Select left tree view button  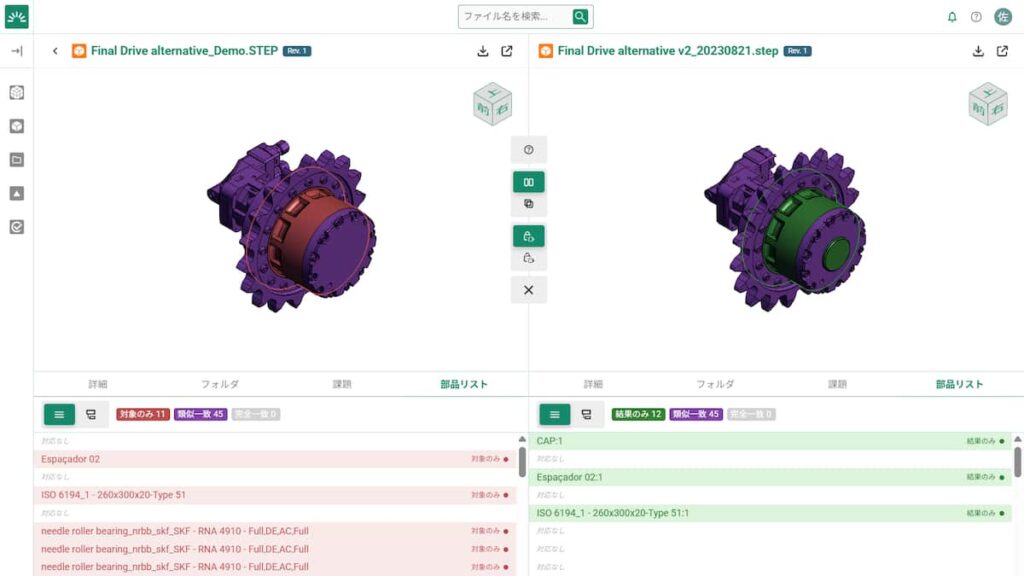(x=91, y=414)
